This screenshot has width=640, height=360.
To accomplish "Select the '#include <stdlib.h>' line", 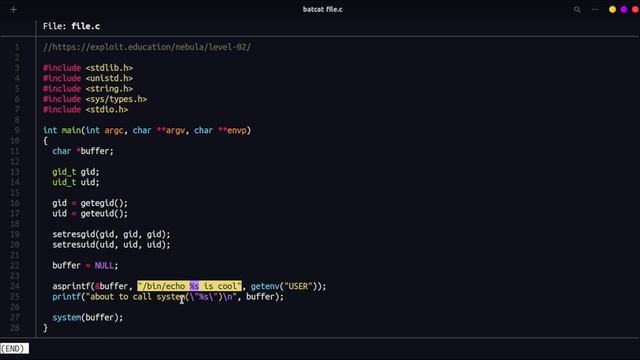I will click(x=88, y=68).
